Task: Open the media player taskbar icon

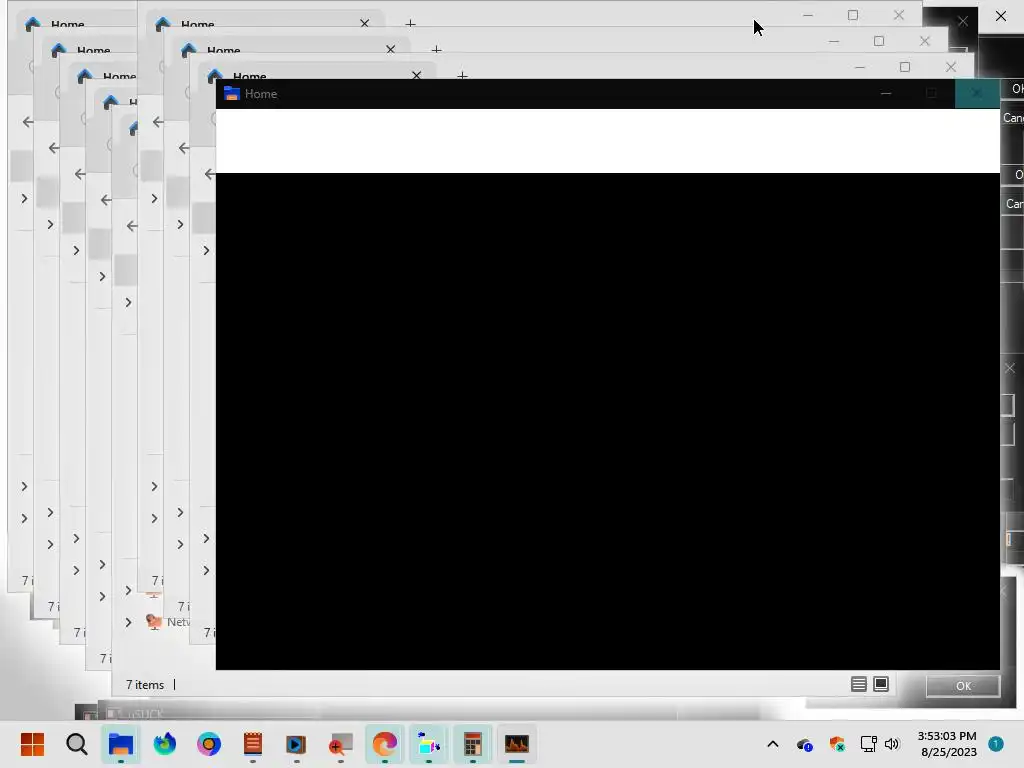Action: tap(296, 744)
